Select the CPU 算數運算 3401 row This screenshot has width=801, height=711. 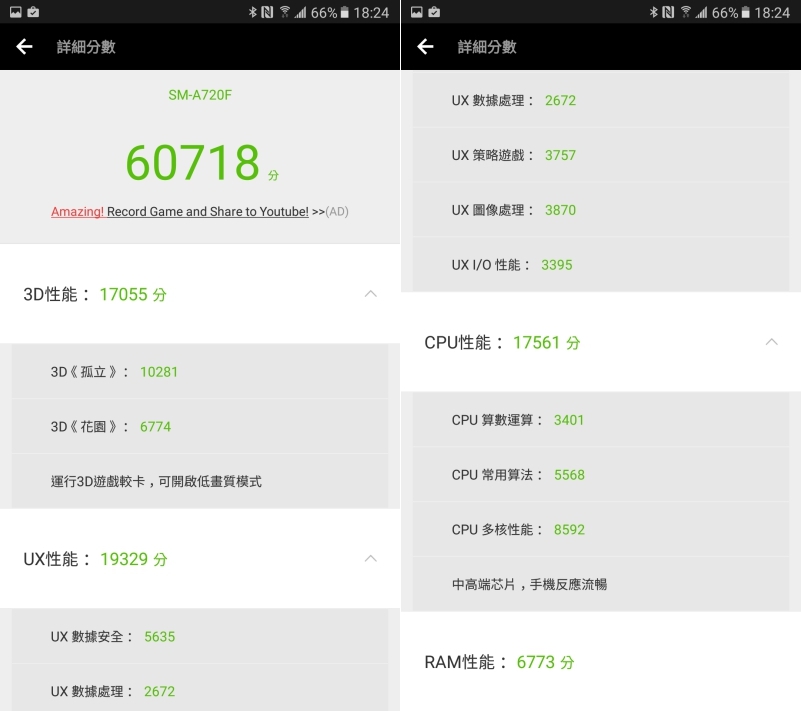click(x=601, y=419)
